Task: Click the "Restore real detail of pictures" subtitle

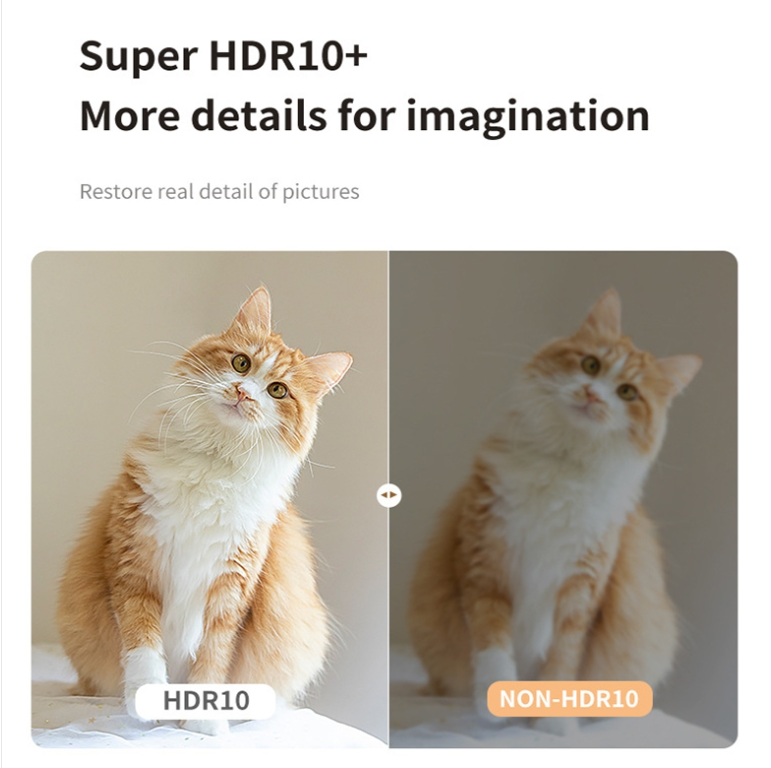Action: [219, 192]
